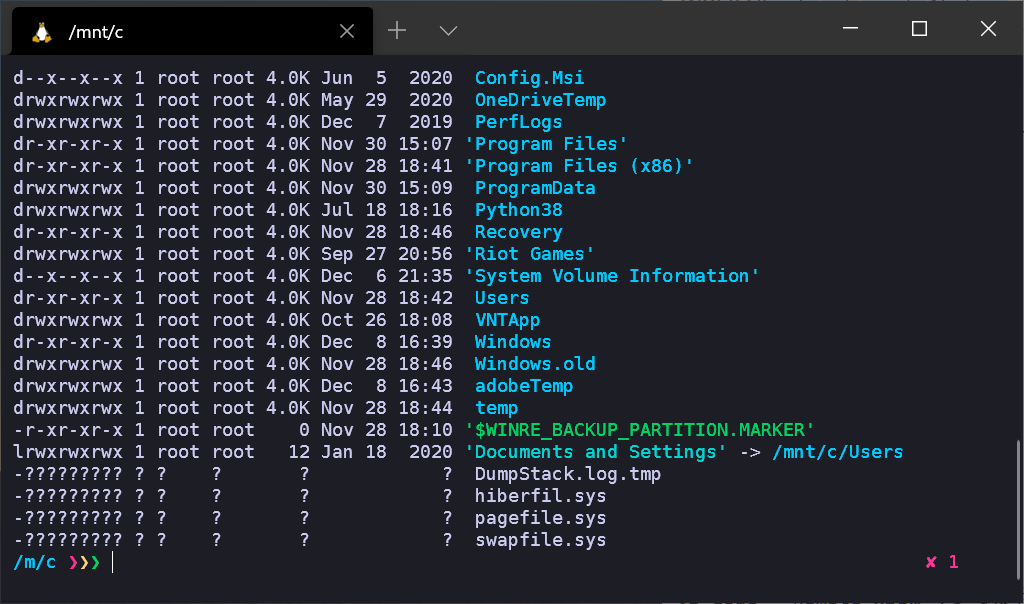Click 'System Volume Information' entry

tap(612, 276)
